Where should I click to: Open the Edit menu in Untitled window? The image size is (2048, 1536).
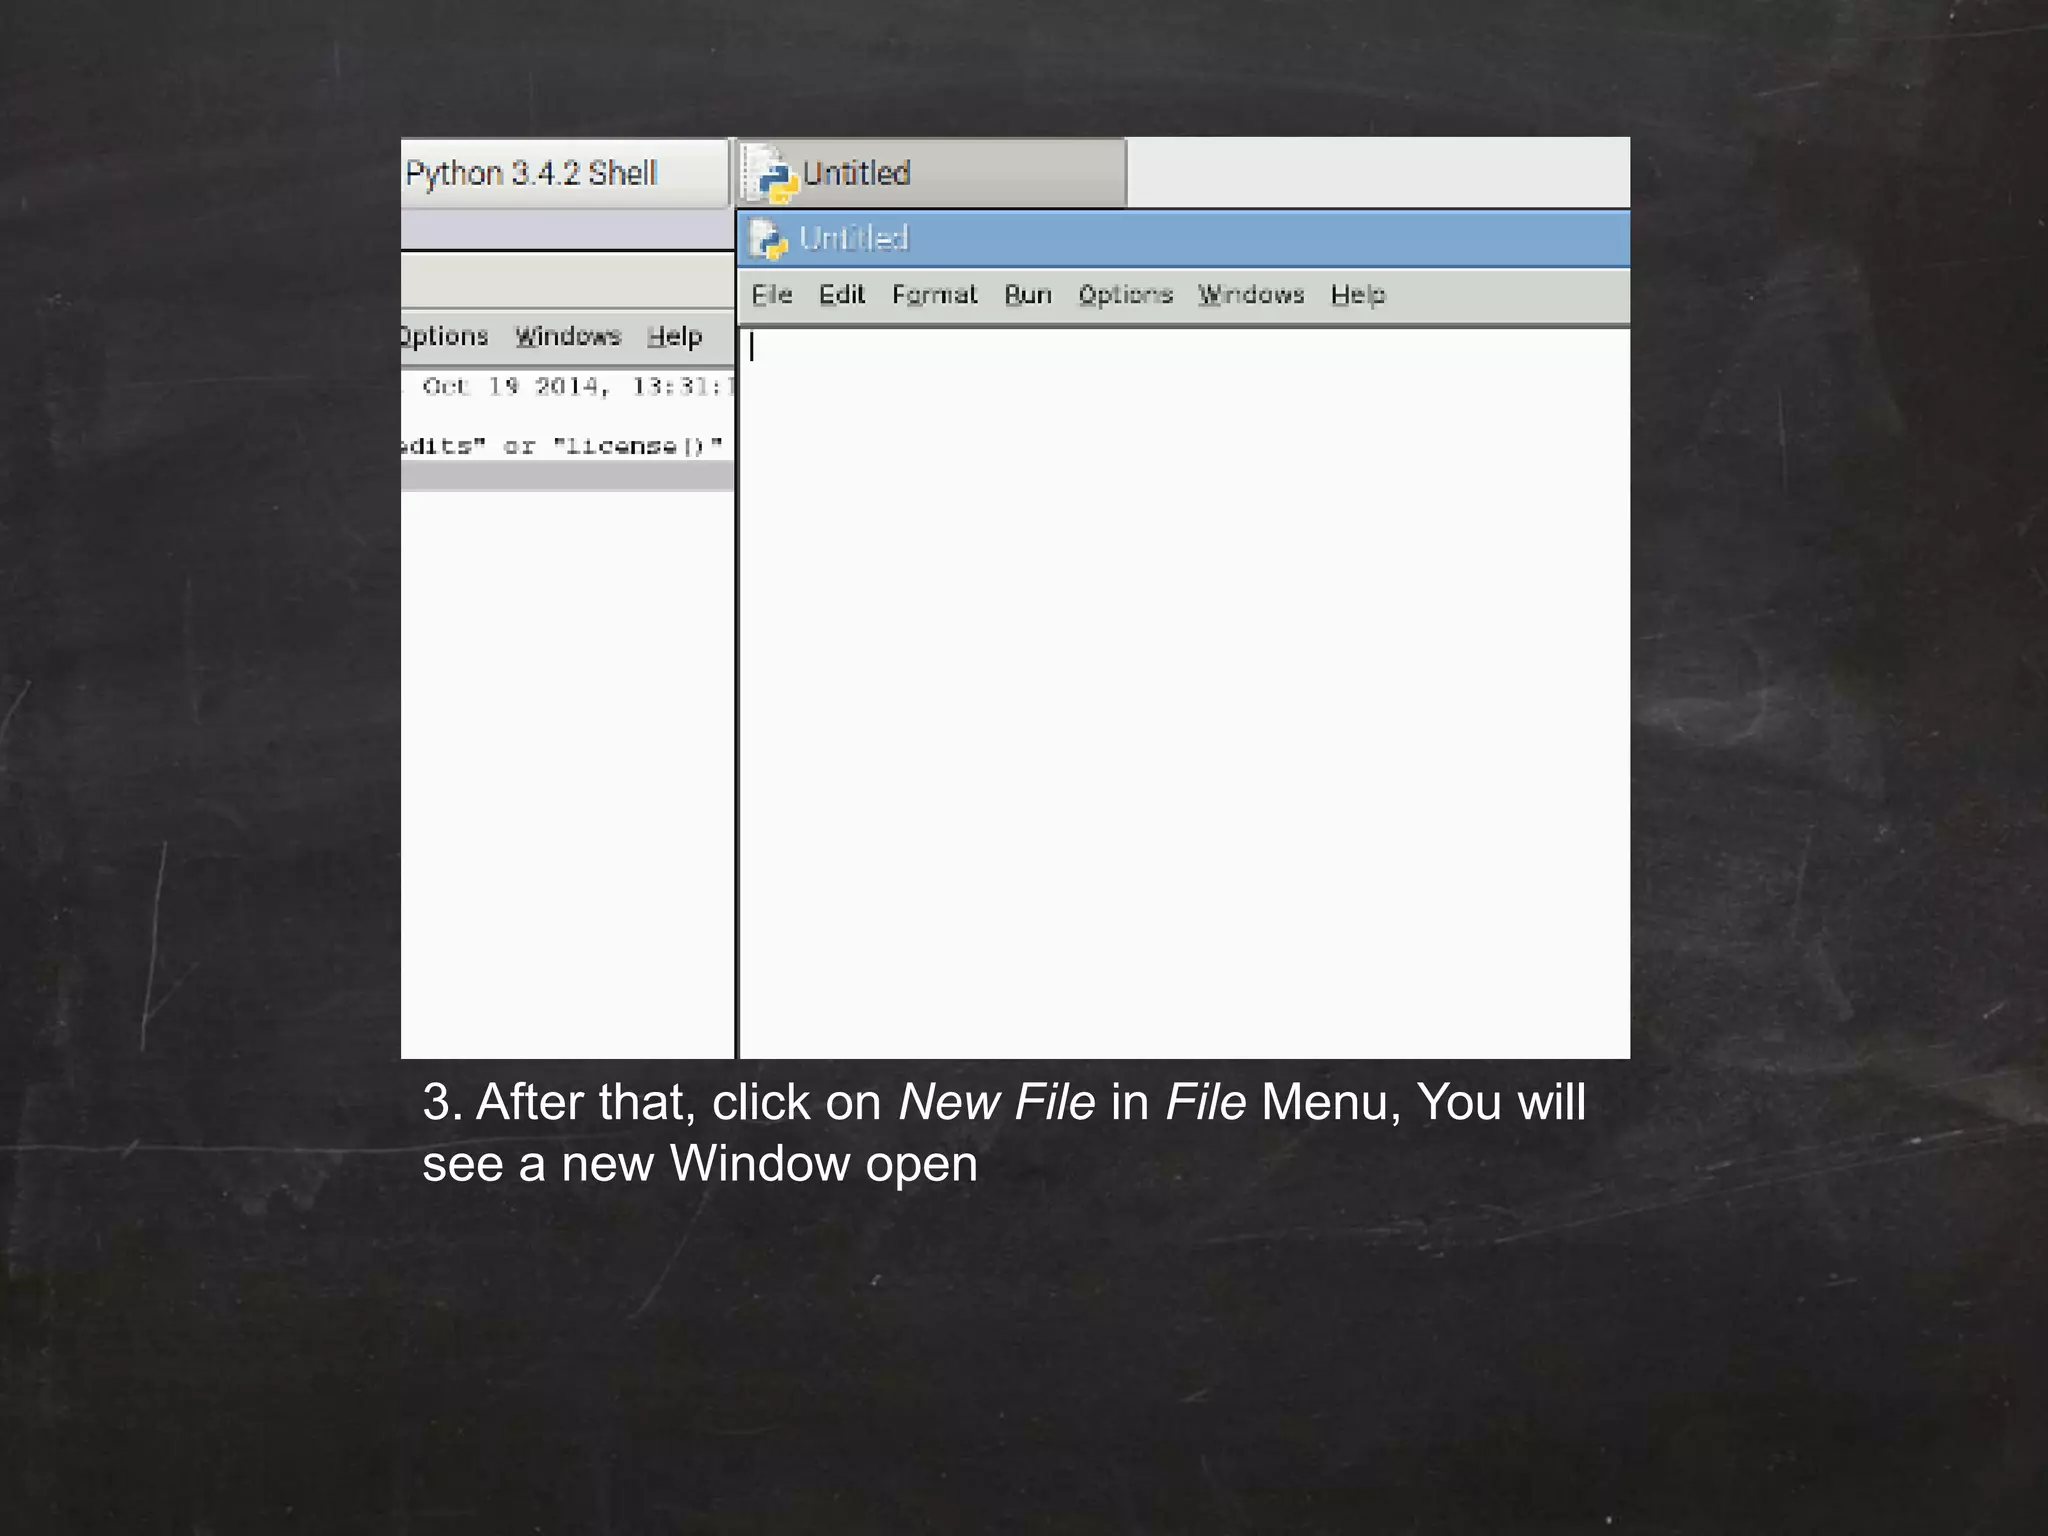pos(841,294)
